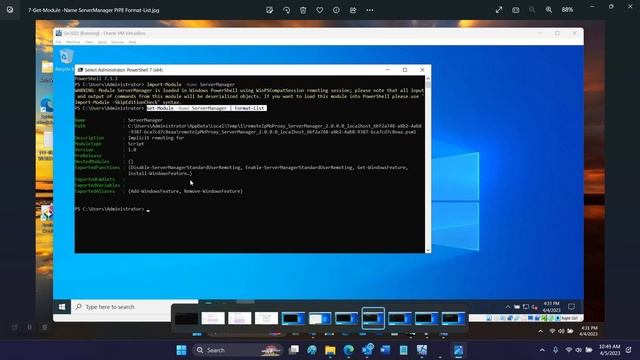Rotate the photo
The height and width of the screenshot is (360, 640).
coord(286,10)
